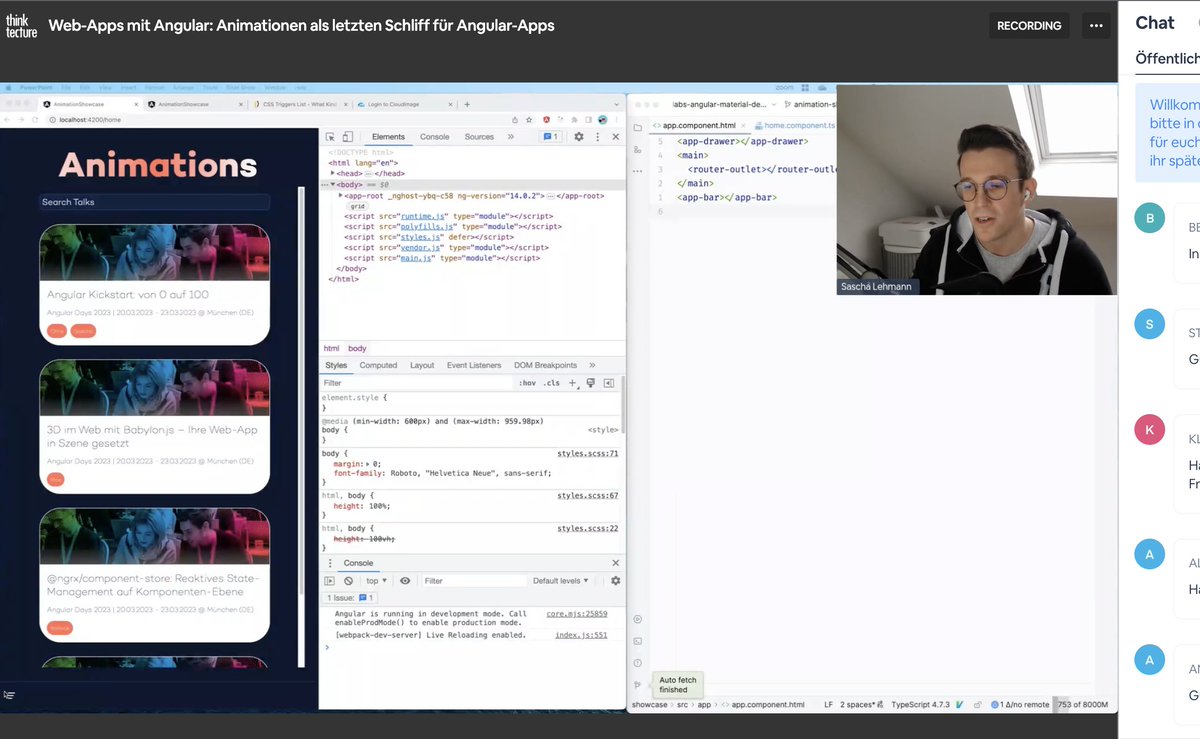
Task: Toggle the computed styles sidebar icon
Action: tap(608, 383)
